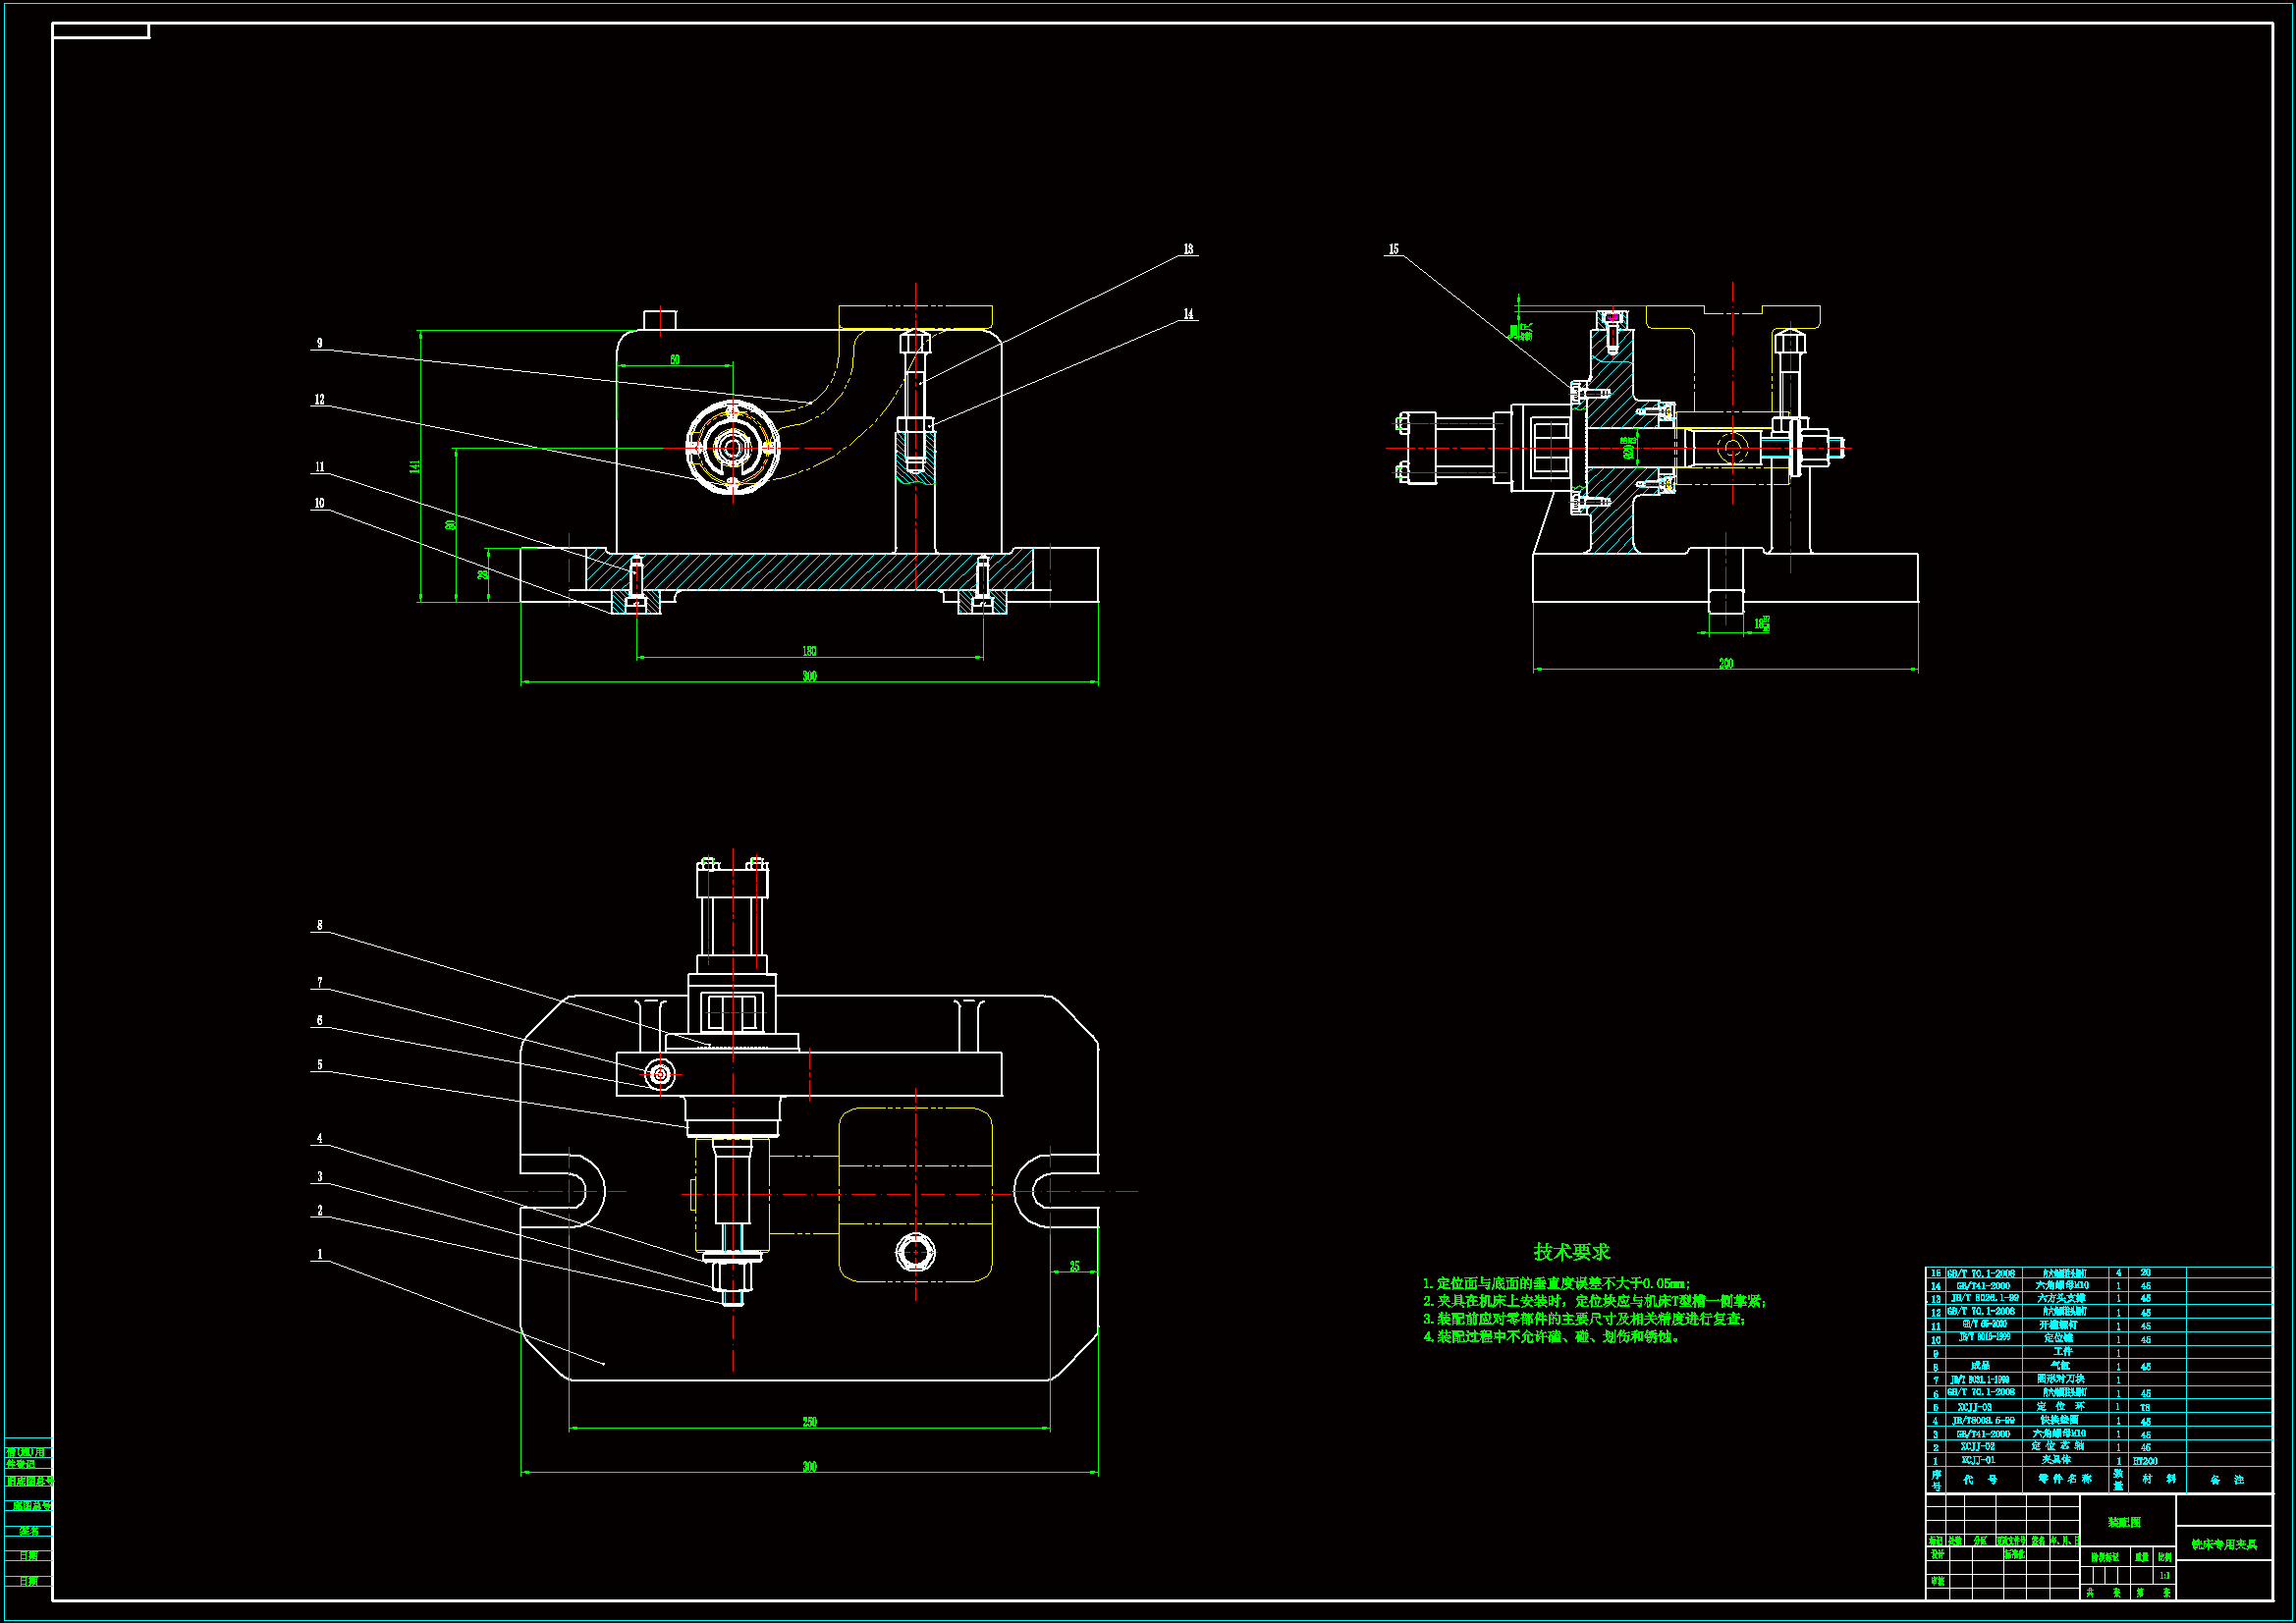Click the 技术要求 heading text
Image resolution: width=2296 pixels, height=1623 pixels.
click(1571, 1251)
